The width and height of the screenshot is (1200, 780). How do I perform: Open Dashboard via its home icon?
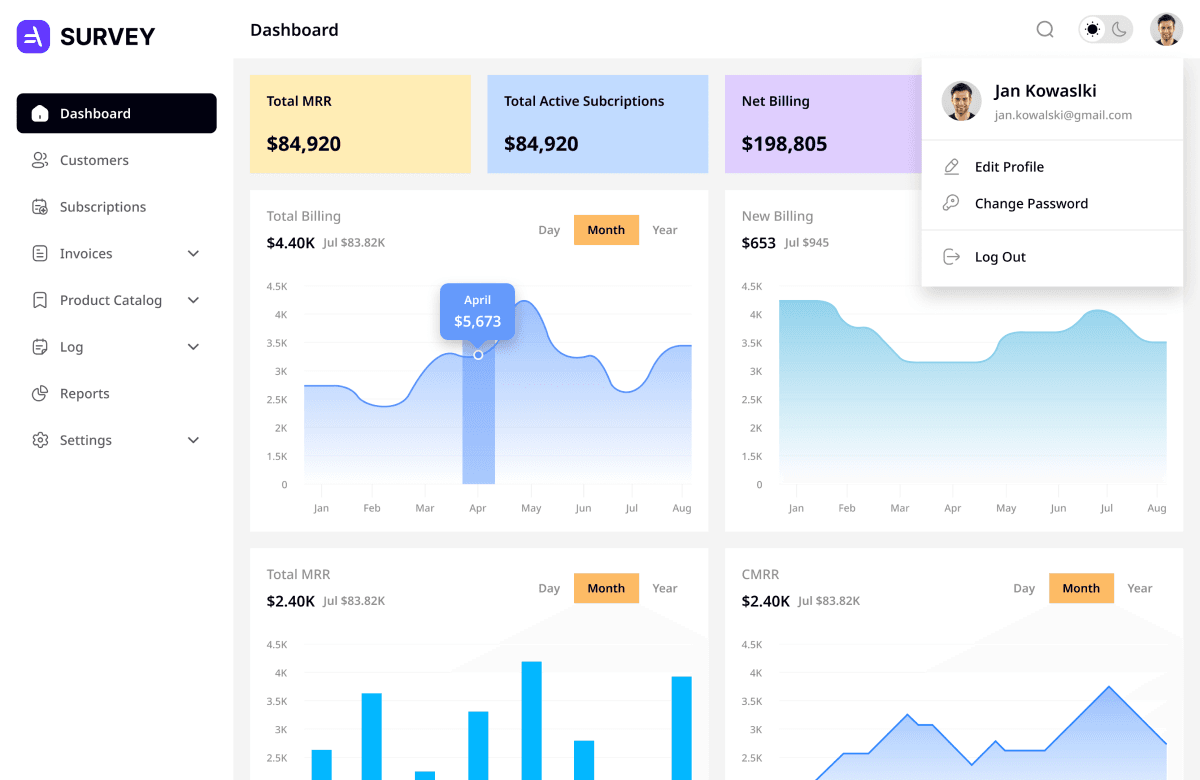(40, 113)
